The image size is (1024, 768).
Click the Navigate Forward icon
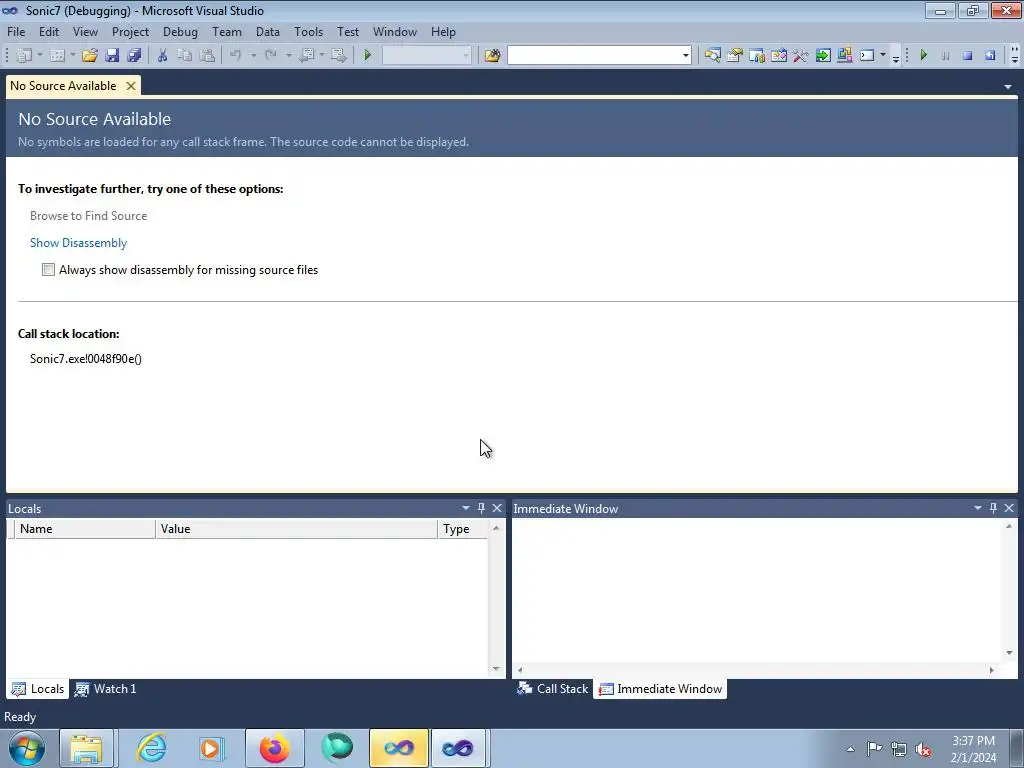338,56
